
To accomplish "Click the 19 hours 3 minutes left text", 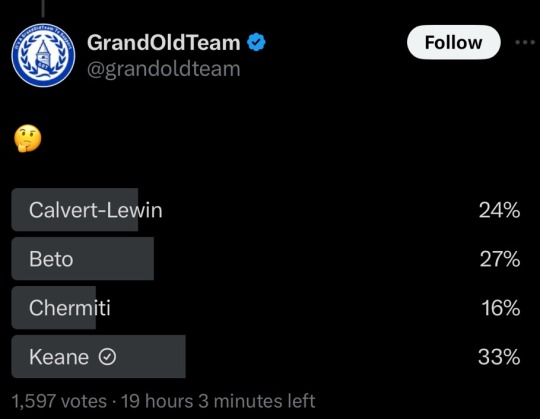I will tap(218, 401).
